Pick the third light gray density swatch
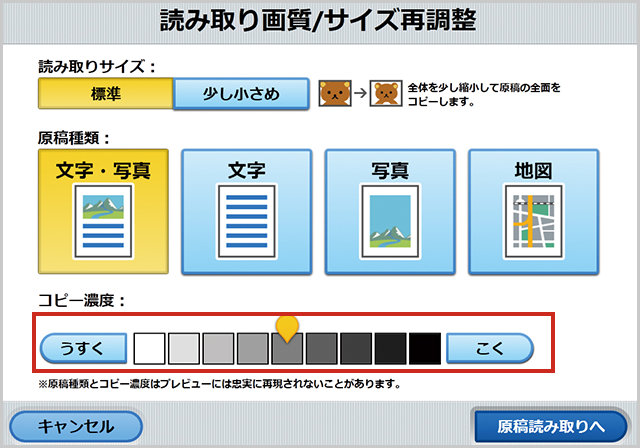Screen dimensions: 640x448 tap(218, 348)
